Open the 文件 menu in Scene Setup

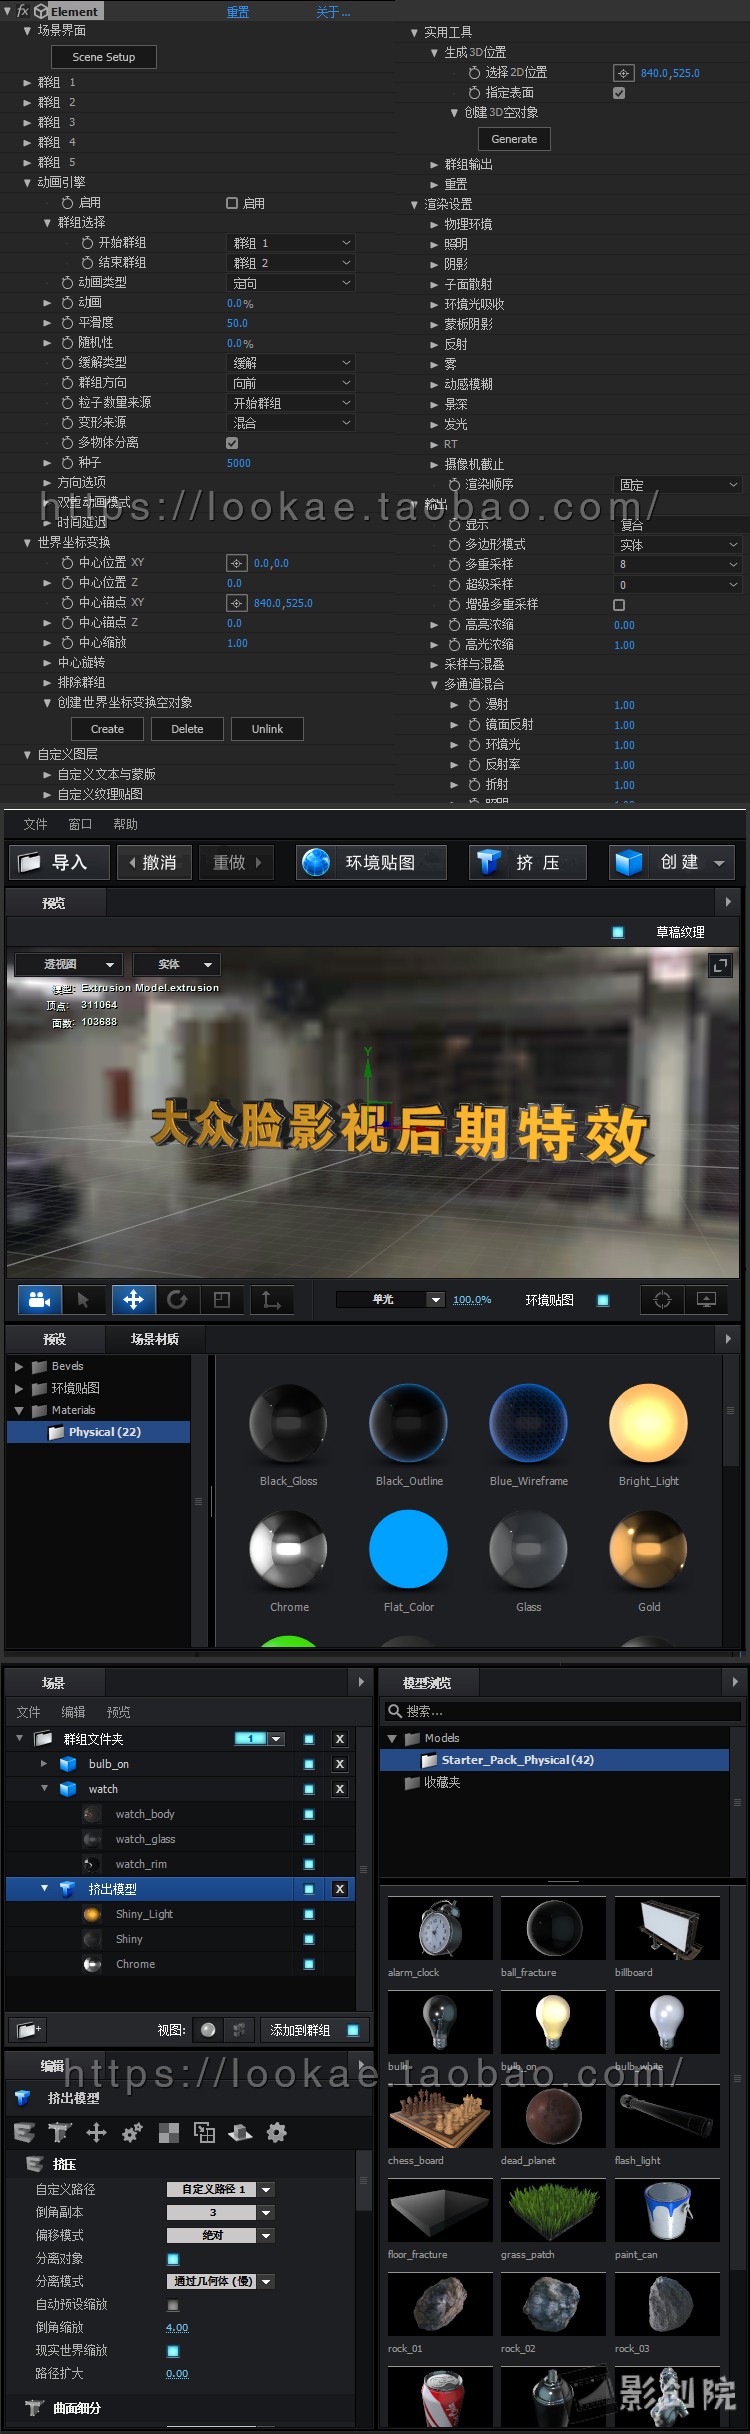36,824
